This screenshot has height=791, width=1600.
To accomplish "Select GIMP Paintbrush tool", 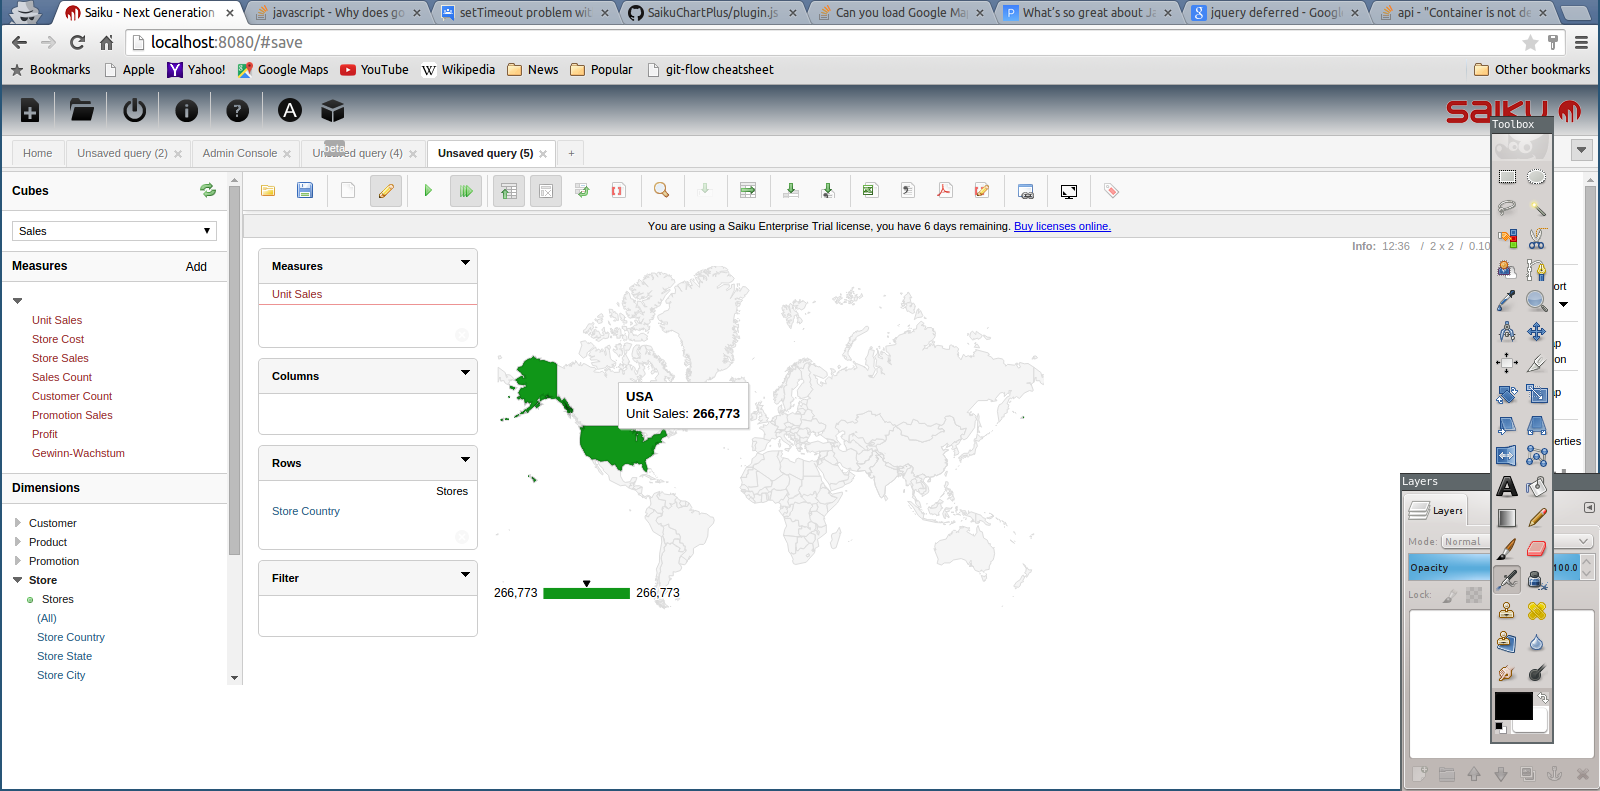I will point(1507,549).
